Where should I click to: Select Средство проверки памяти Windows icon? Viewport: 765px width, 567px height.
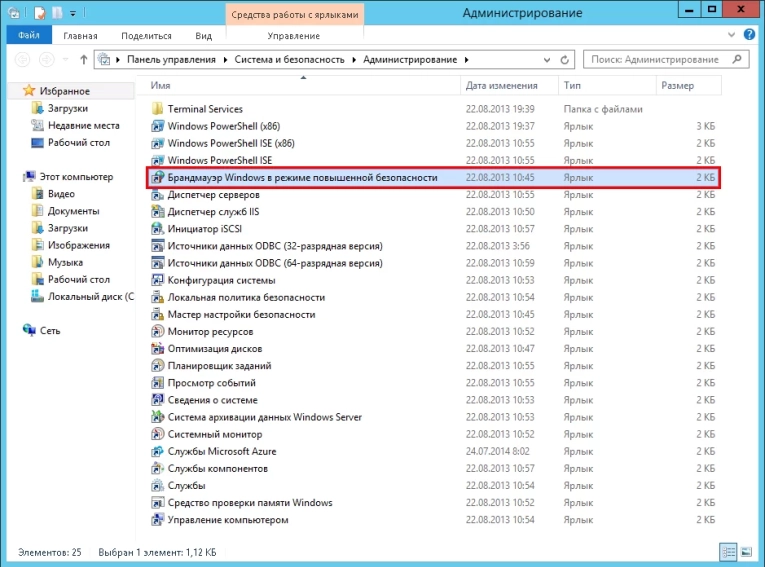click(x=157, y=503)
